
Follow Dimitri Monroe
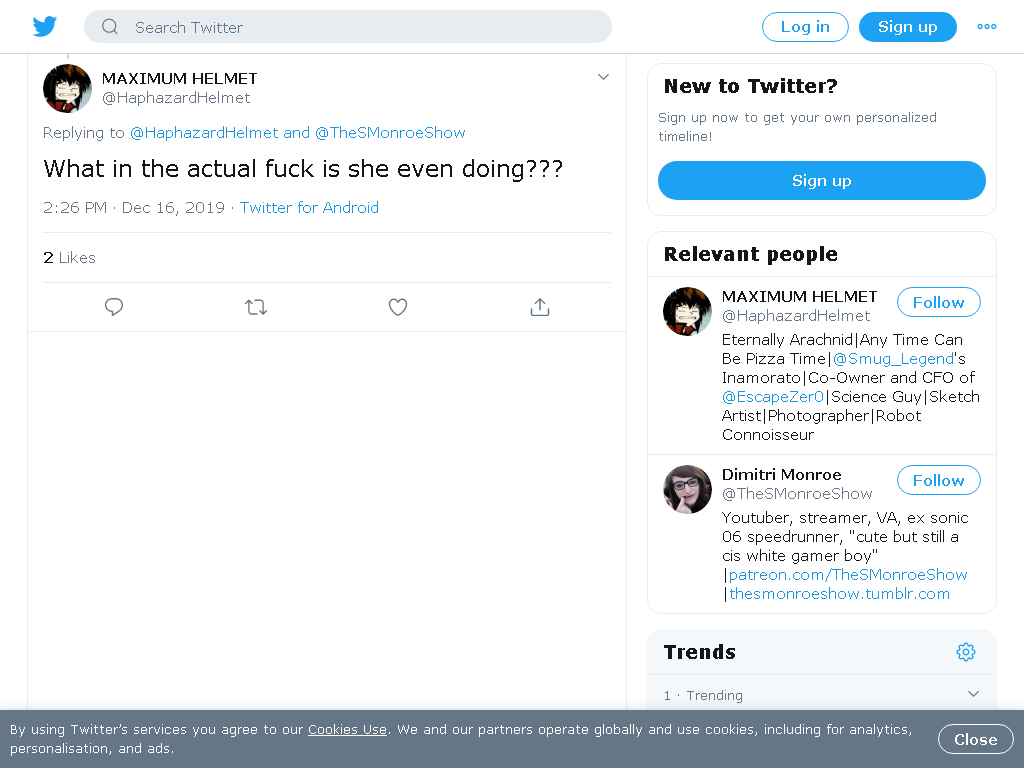click(938, 481)
